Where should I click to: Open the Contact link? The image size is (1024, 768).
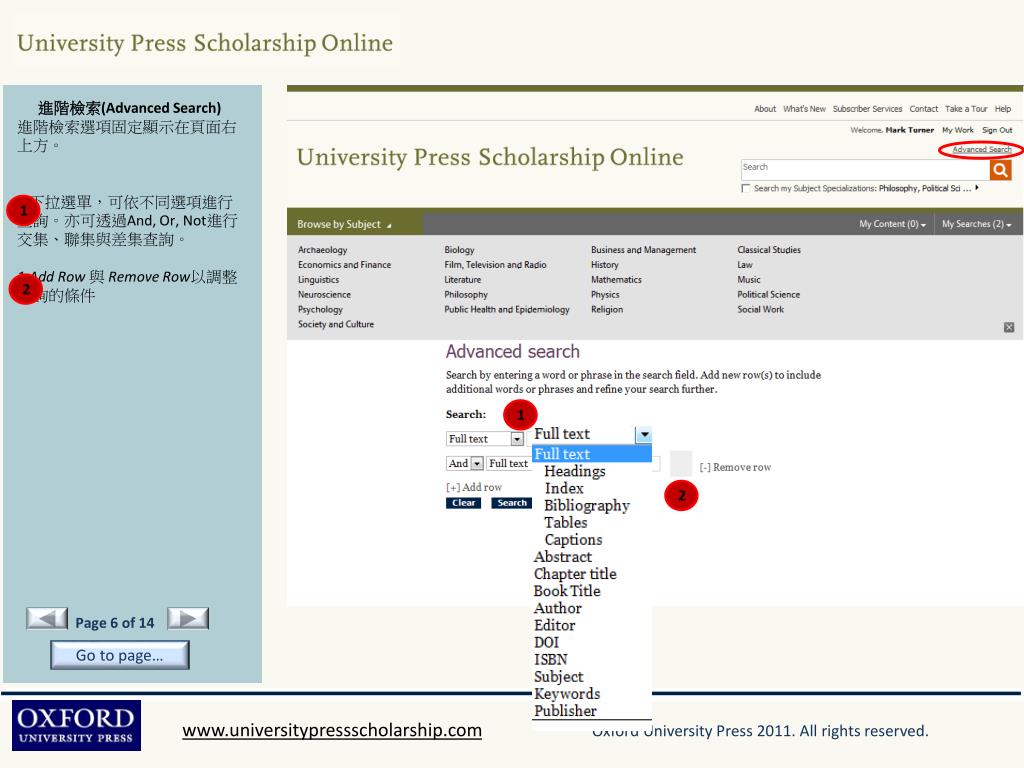click(x=923, y=109)
